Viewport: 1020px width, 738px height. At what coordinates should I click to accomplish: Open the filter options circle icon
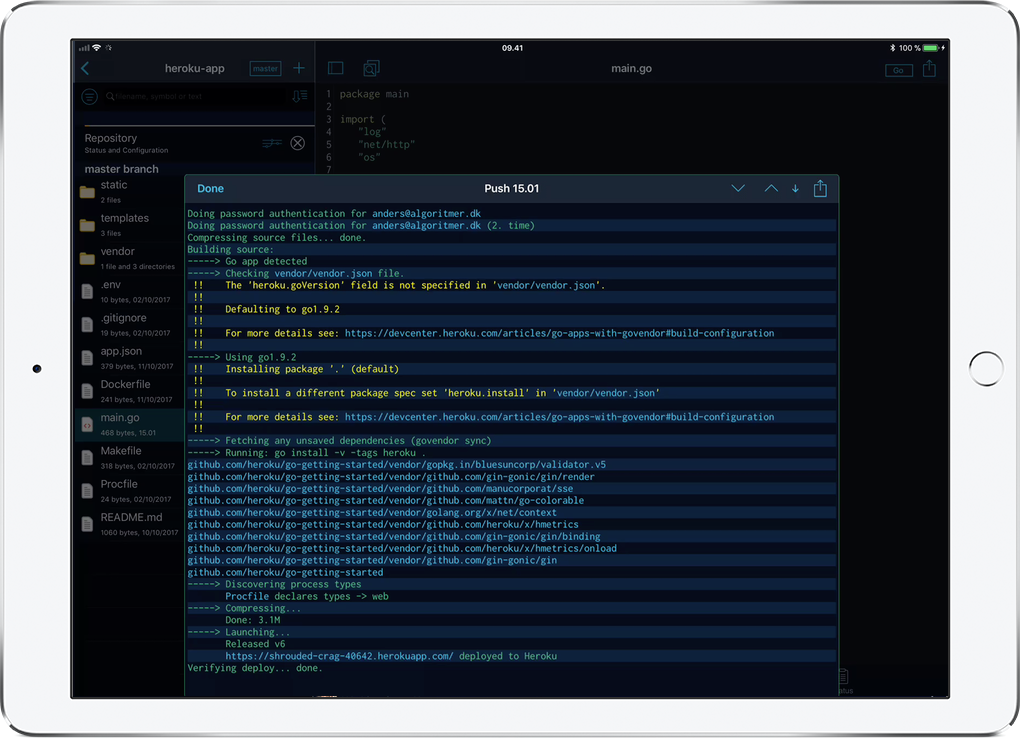[x=90, y=97]
